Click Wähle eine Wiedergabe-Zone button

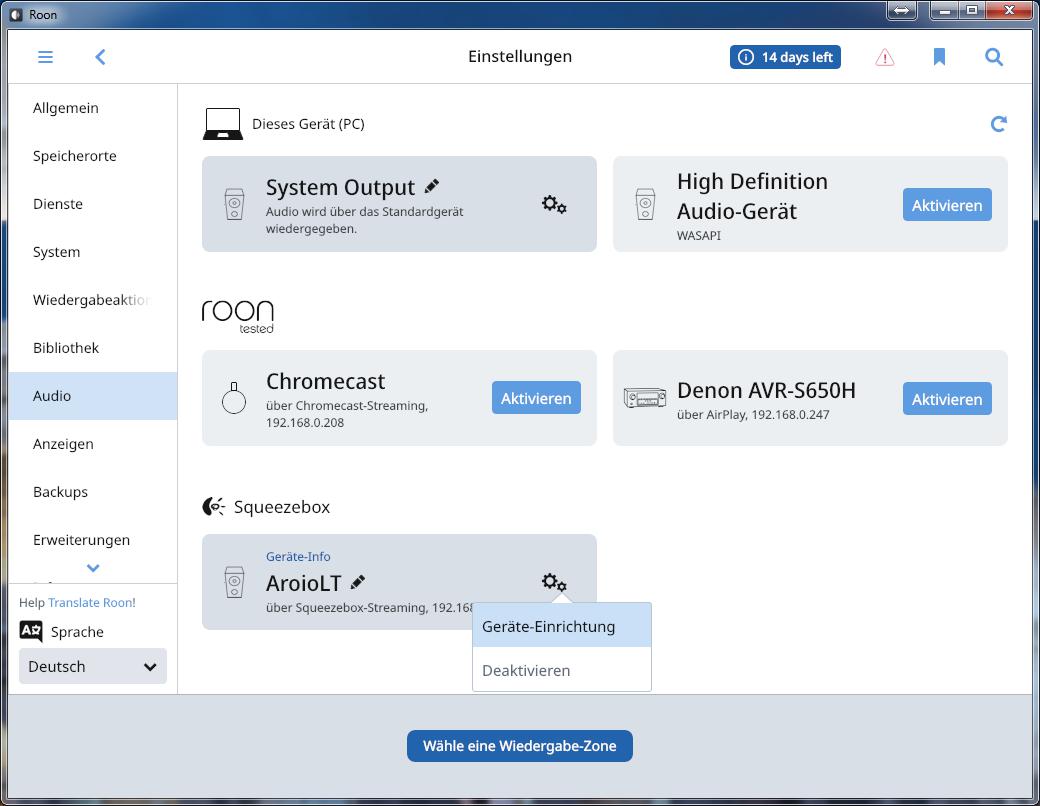[x=519, y=746]
